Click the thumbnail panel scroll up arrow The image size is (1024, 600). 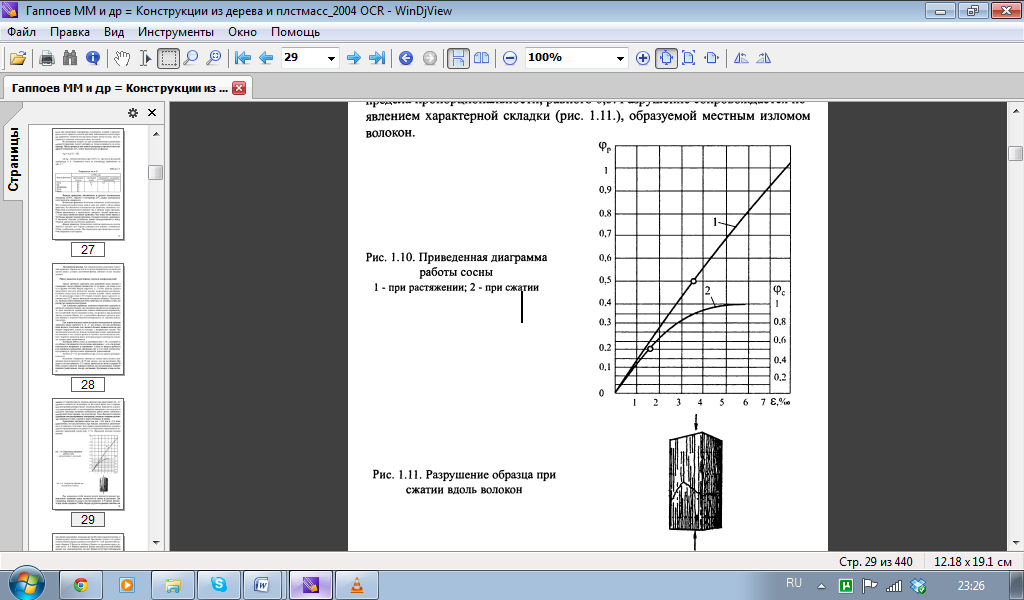pyautogui.click(x=155, y=134)
